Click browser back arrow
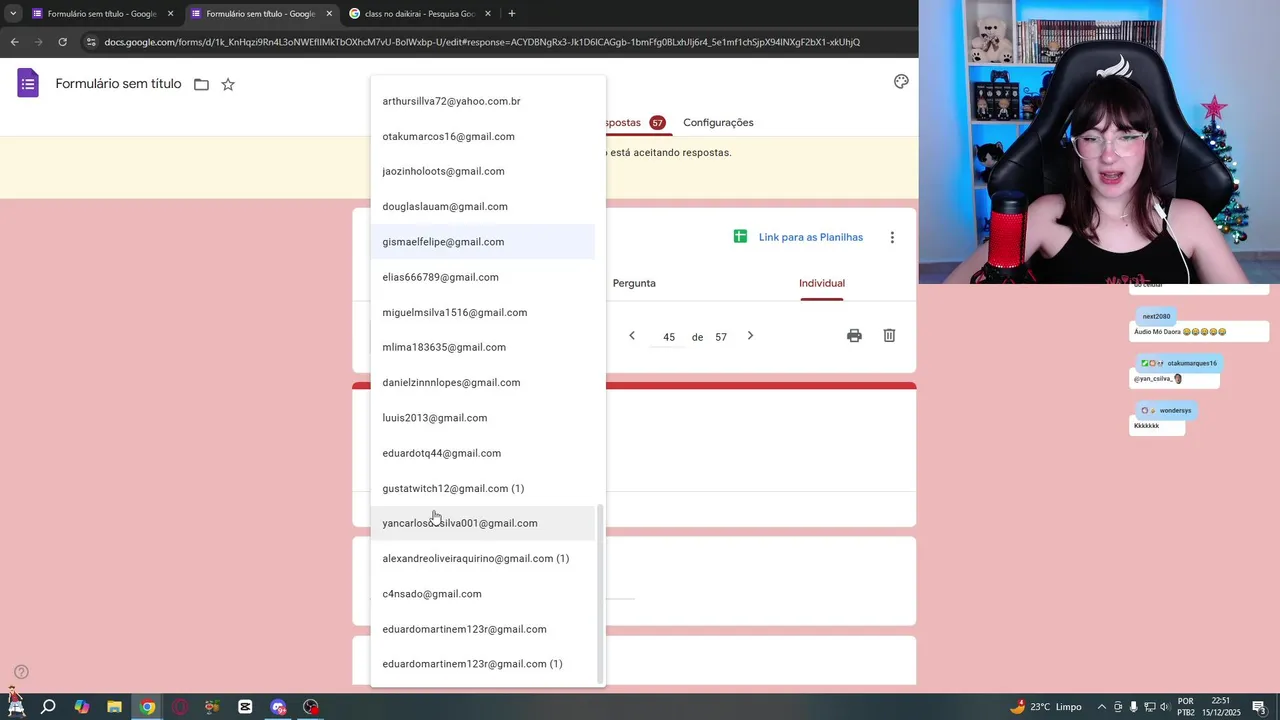Viewport: 1280px width, 720px height. click(x=14, y=42)
